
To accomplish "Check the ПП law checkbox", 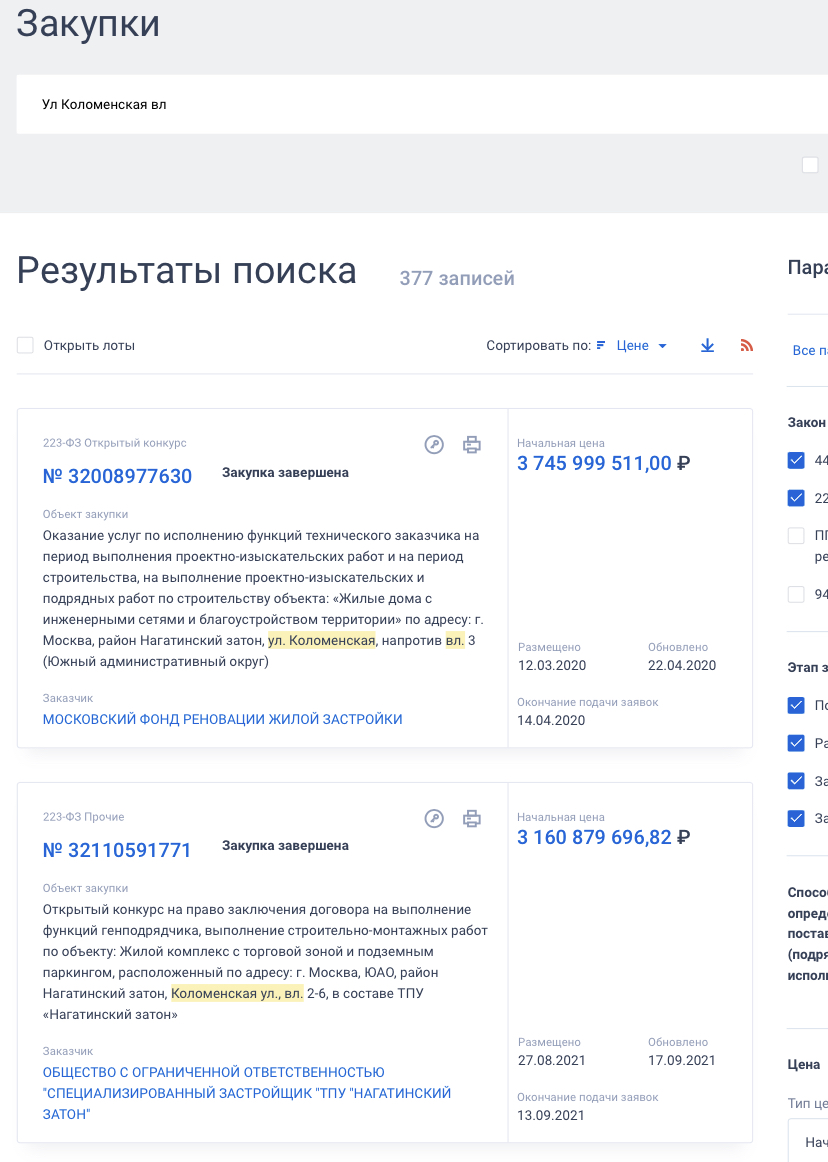I will pos(796,536).
